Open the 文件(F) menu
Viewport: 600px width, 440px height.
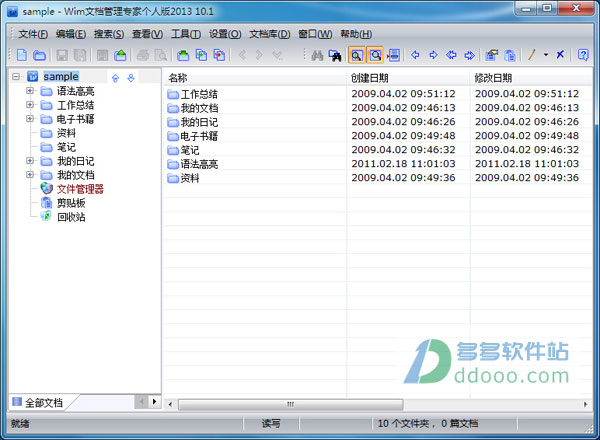[33, 34]
